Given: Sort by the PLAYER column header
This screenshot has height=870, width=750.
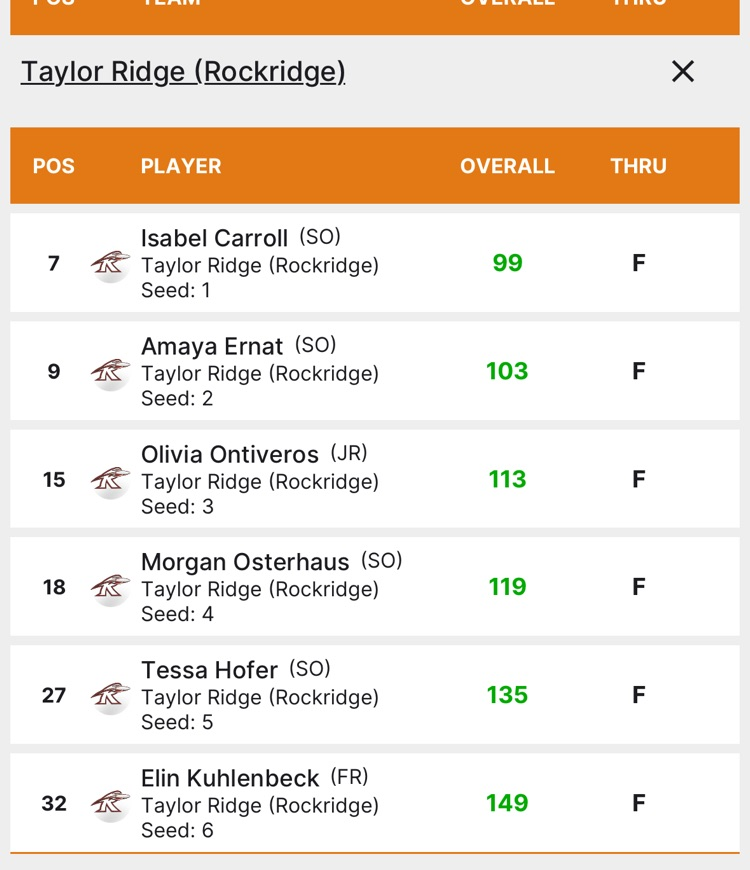Looking at the screenshot, I should point(181,166).
